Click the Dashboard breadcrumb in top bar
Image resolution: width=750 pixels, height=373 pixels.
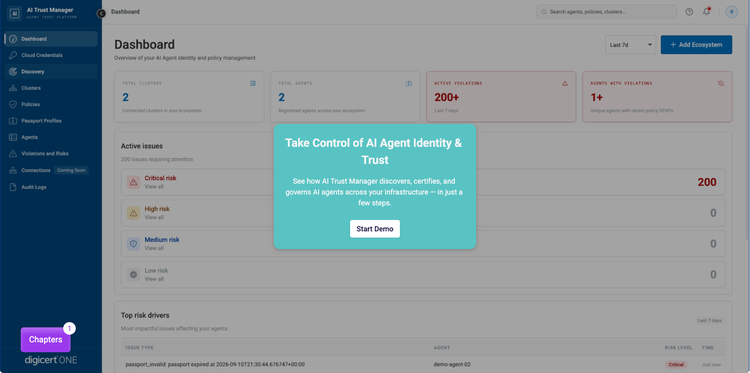[x=125, y=12]
